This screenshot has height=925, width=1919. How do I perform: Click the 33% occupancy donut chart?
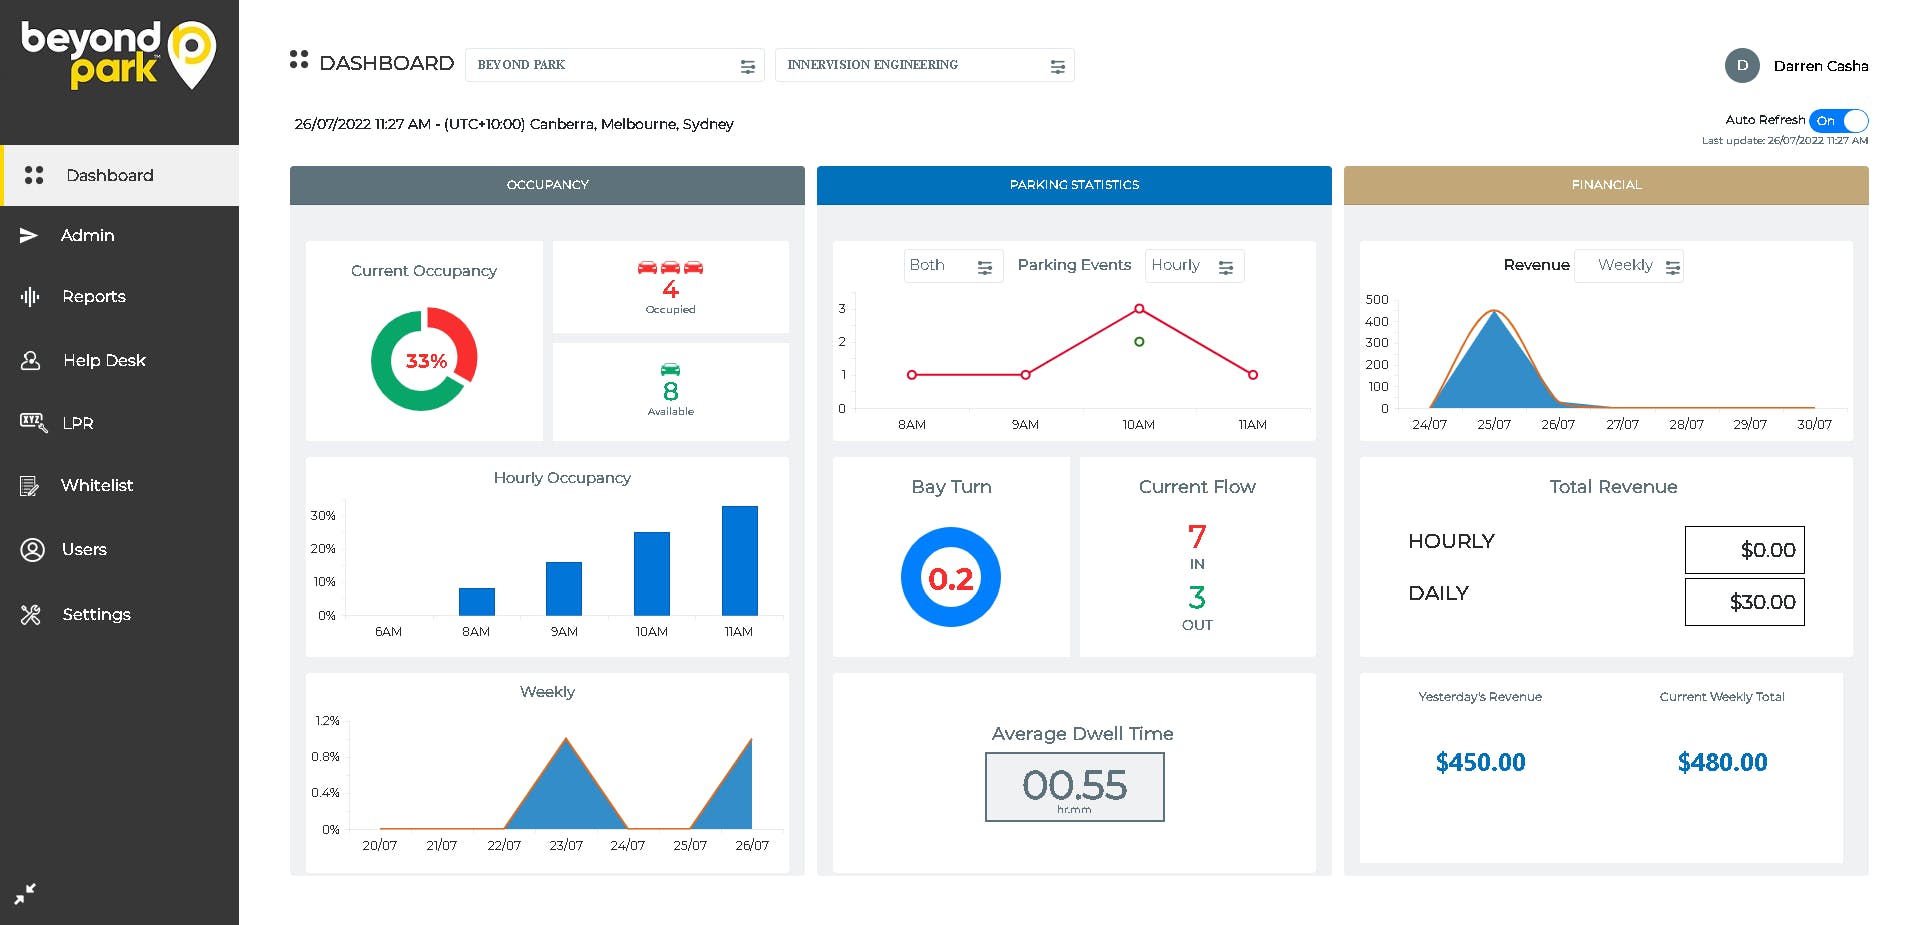pos(424,359)
